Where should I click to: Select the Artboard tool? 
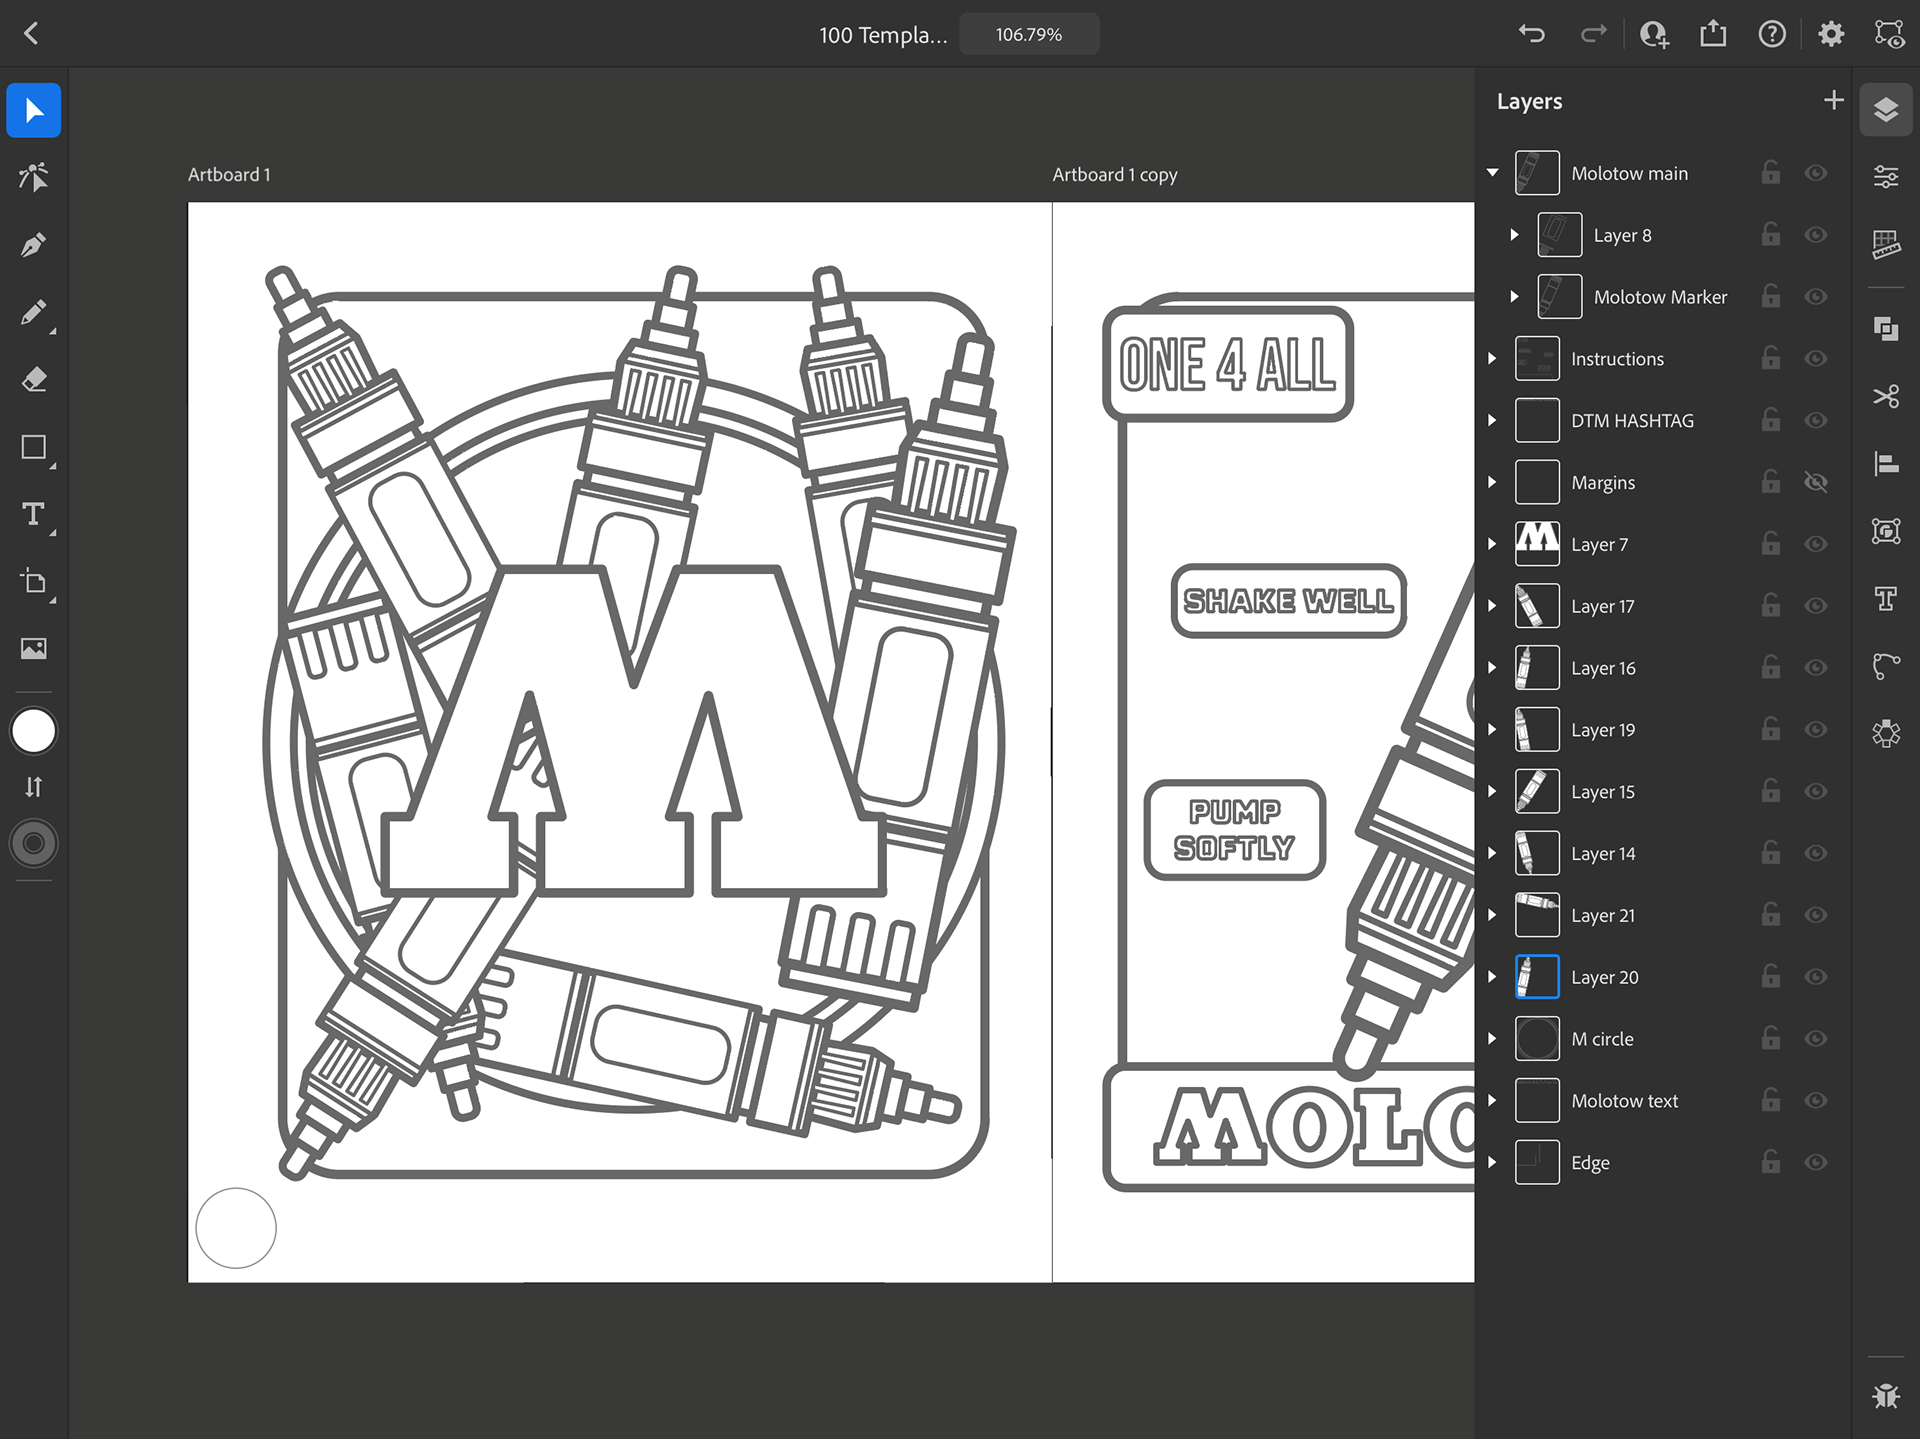34,582
